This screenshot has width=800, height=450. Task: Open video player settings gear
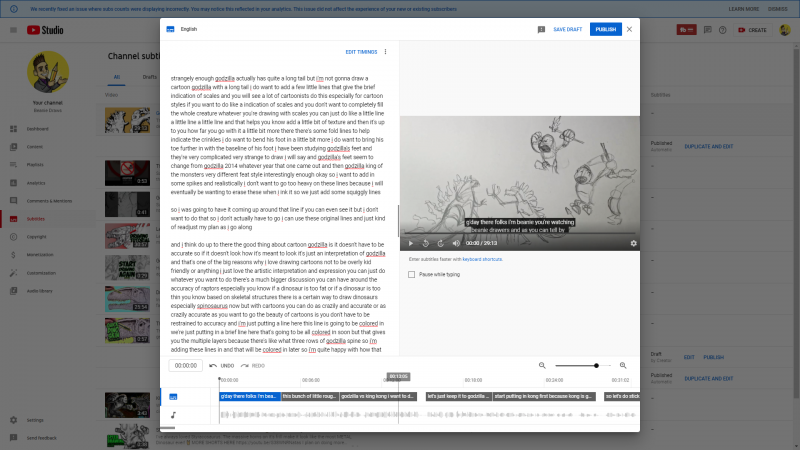[633, 243]
